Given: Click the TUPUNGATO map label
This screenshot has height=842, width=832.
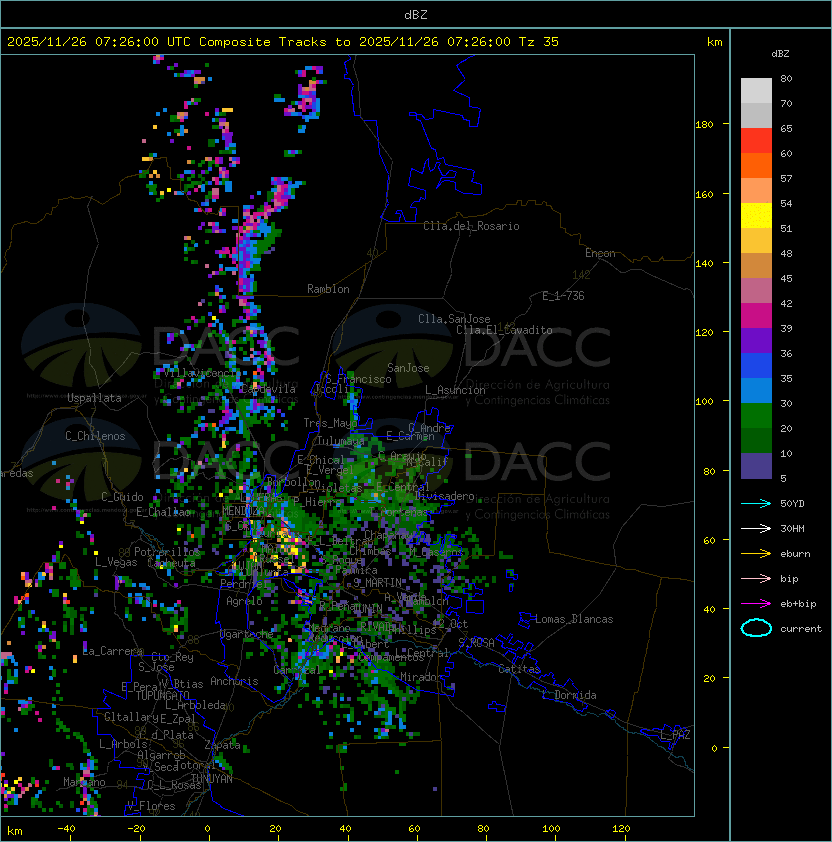Looking at the screenshot, I should (x=162, y=695).
